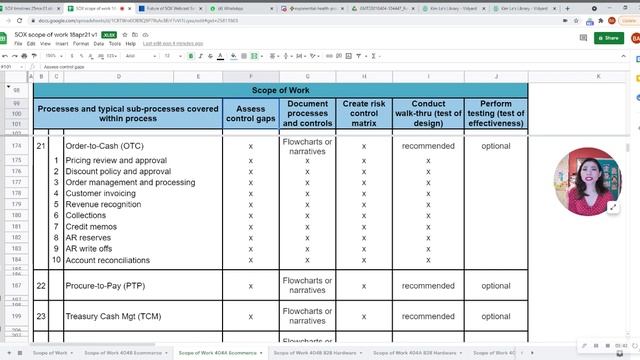640x360 pixels.
Task: Format selection as currency
Action: tap(72, 56)
